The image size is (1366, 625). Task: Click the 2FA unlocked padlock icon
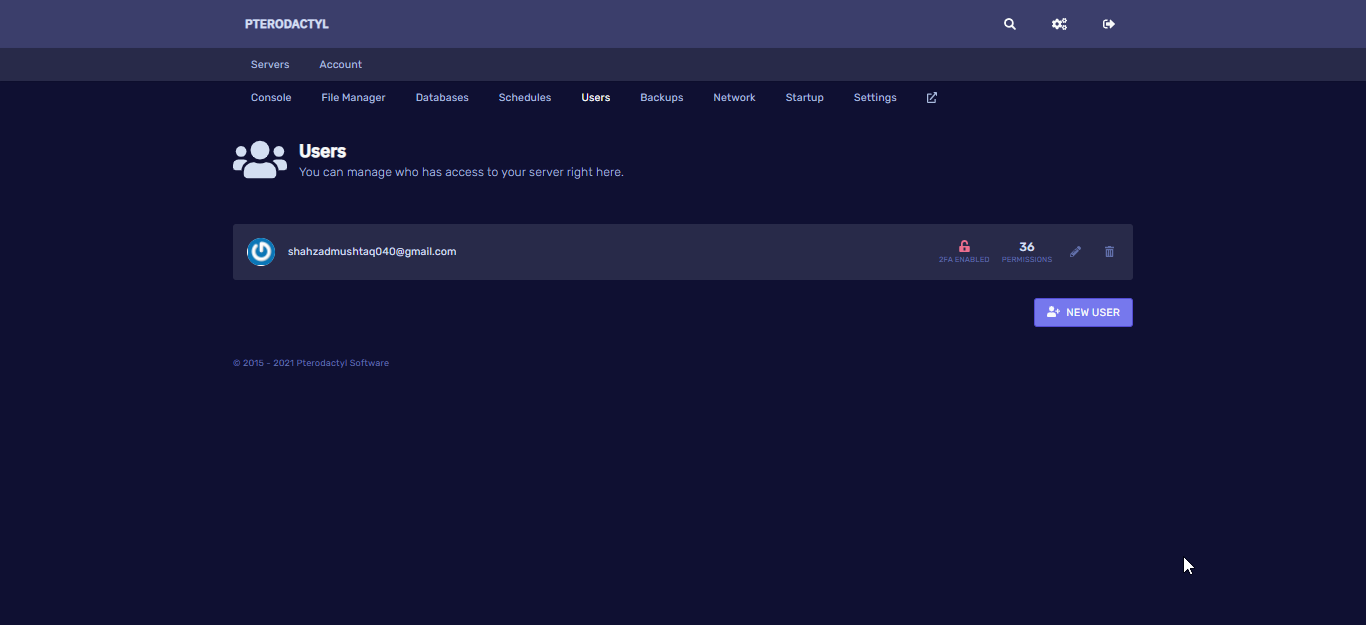(964, 246)
